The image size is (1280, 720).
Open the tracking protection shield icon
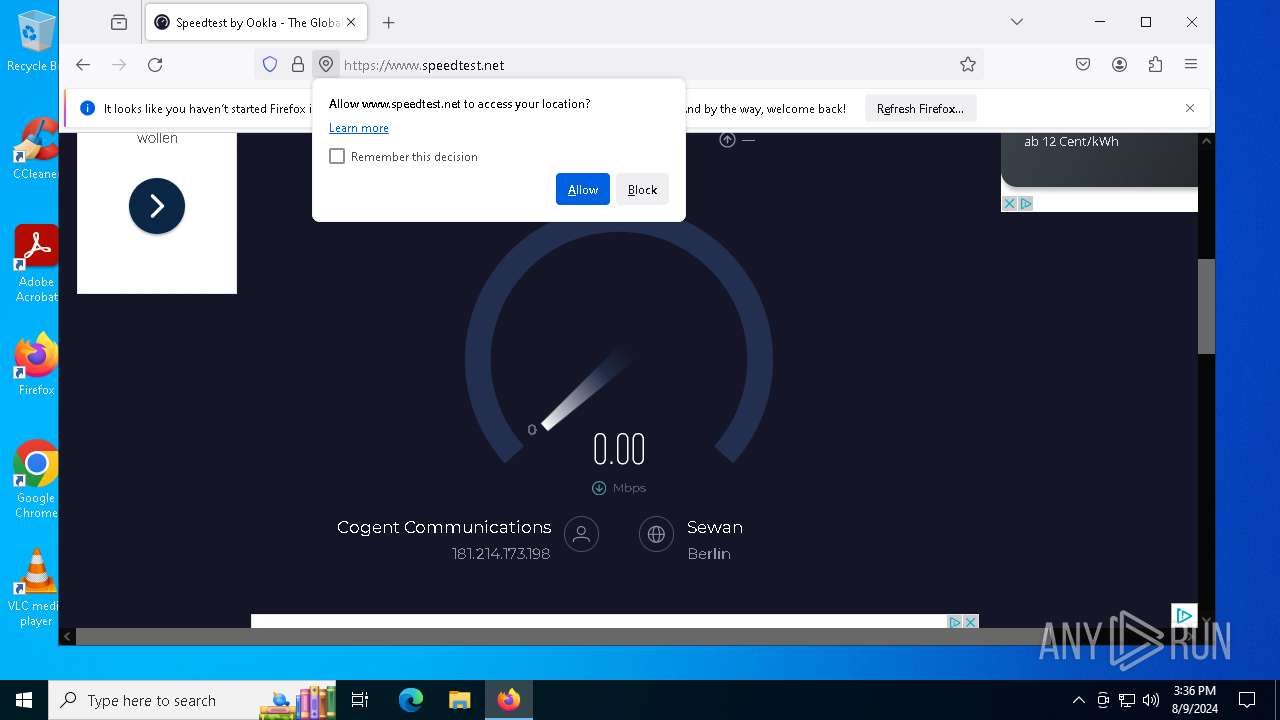click(x=270, y=65)
